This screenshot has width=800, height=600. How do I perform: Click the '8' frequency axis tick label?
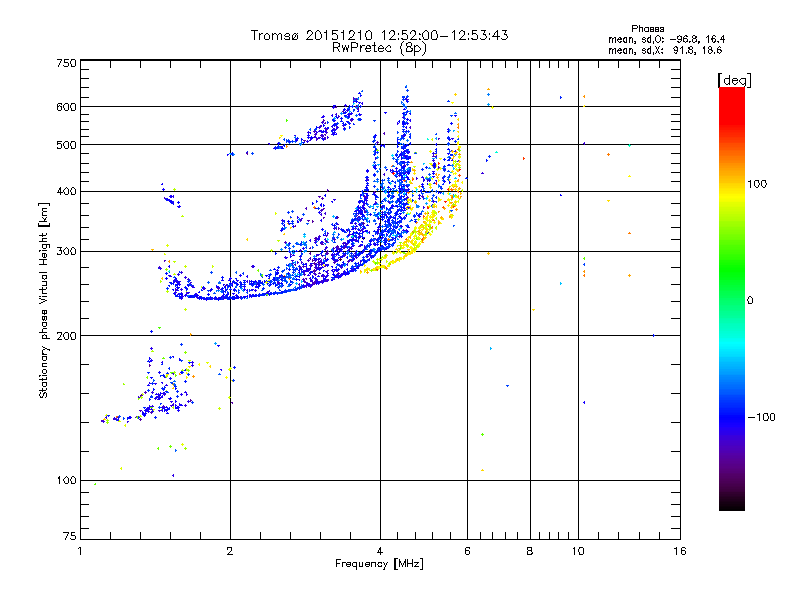(530, 551)
